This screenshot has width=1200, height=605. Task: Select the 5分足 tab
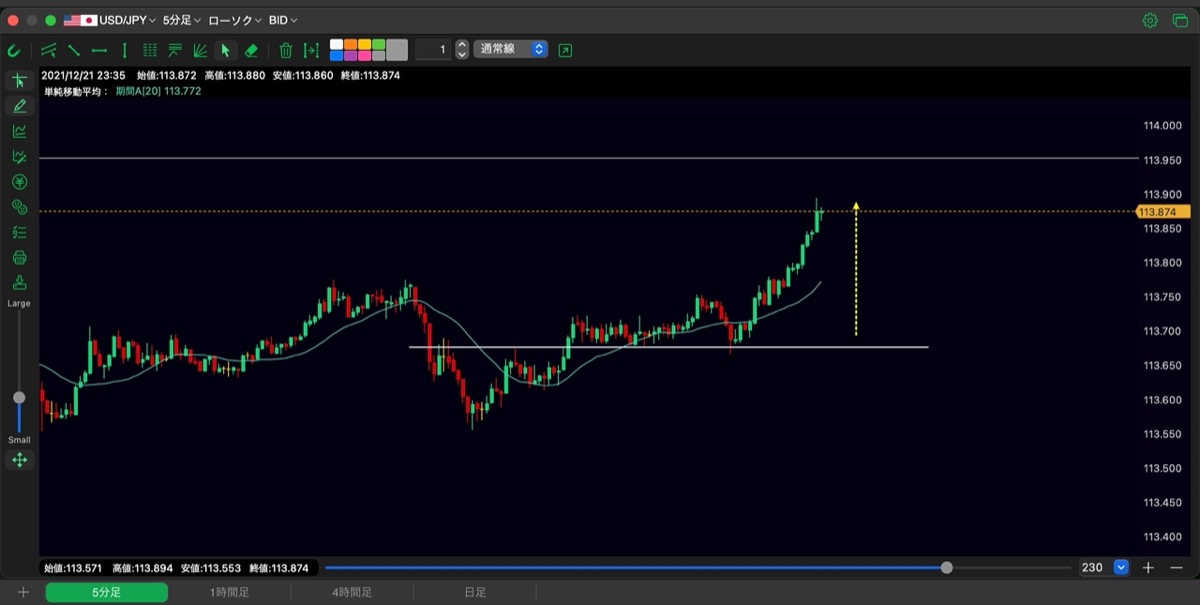point(107,593)
